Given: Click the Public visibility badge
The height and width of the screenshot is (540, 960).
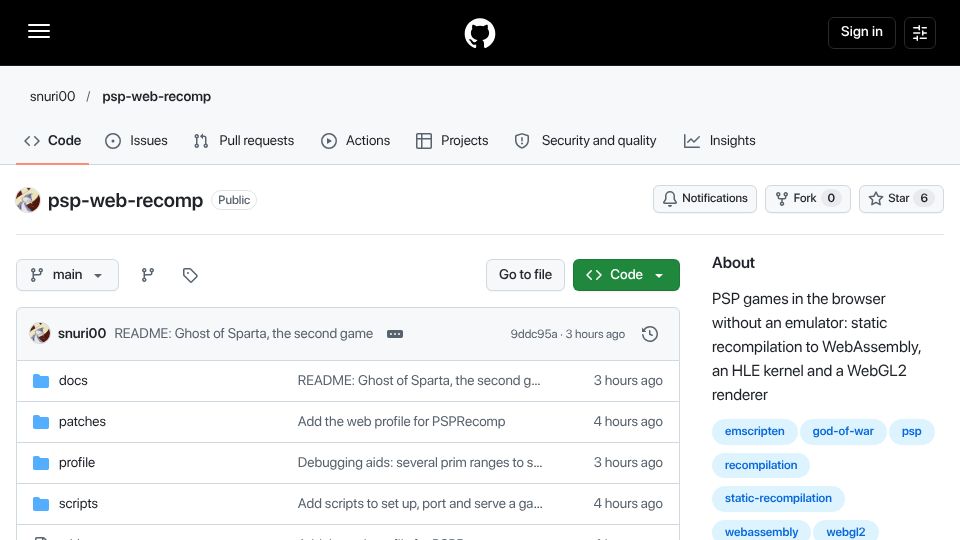Looking at the screenshot, I should click(x=234, y=200).
